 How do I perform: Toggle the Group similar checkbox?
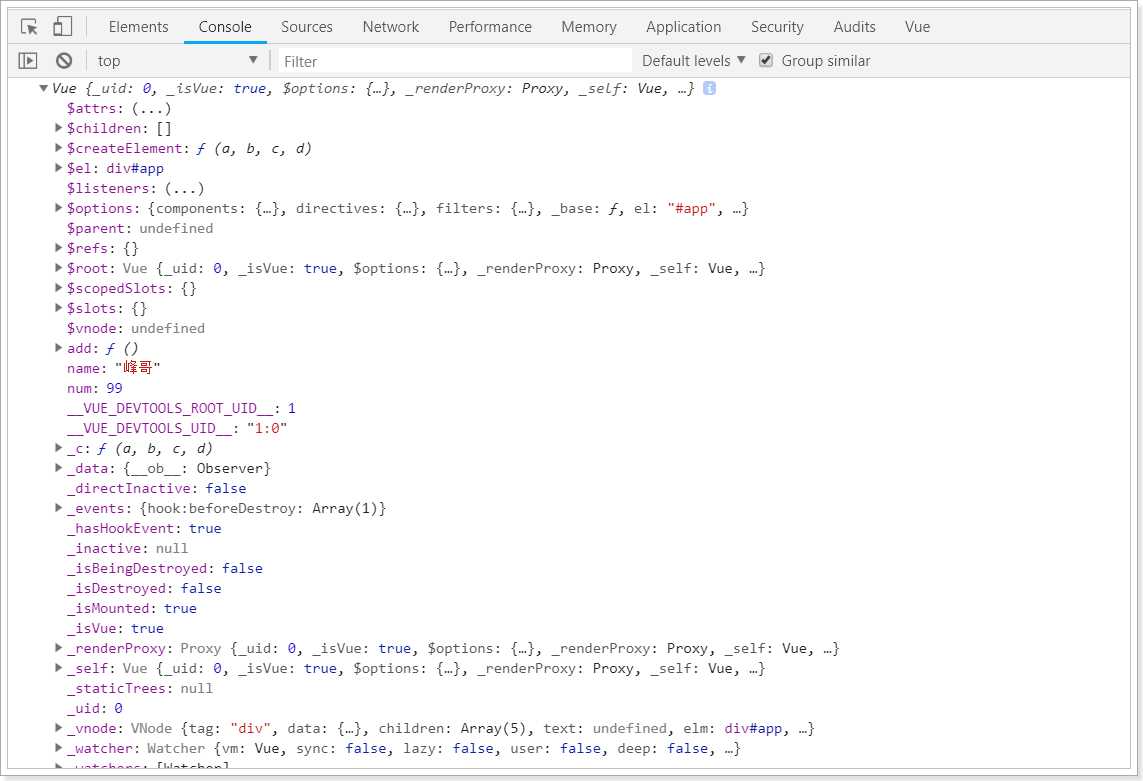[x=765, y=61]
